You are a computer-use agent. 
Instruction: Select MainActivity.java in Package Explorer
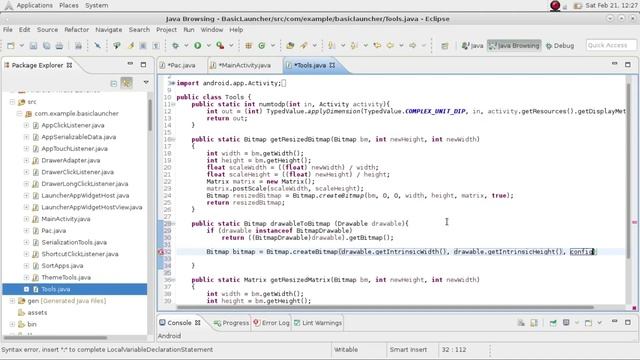(66, 219)
